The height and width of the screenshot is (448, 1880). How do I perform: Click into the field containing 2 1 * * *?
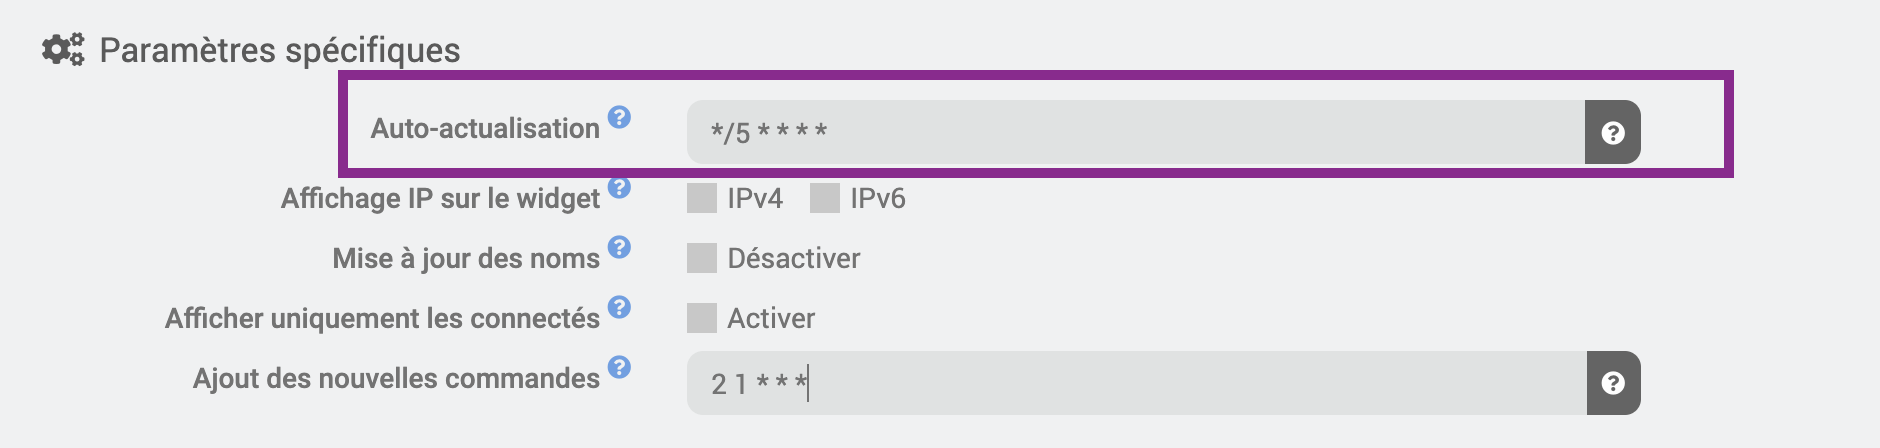click(x=1137, y=383)
